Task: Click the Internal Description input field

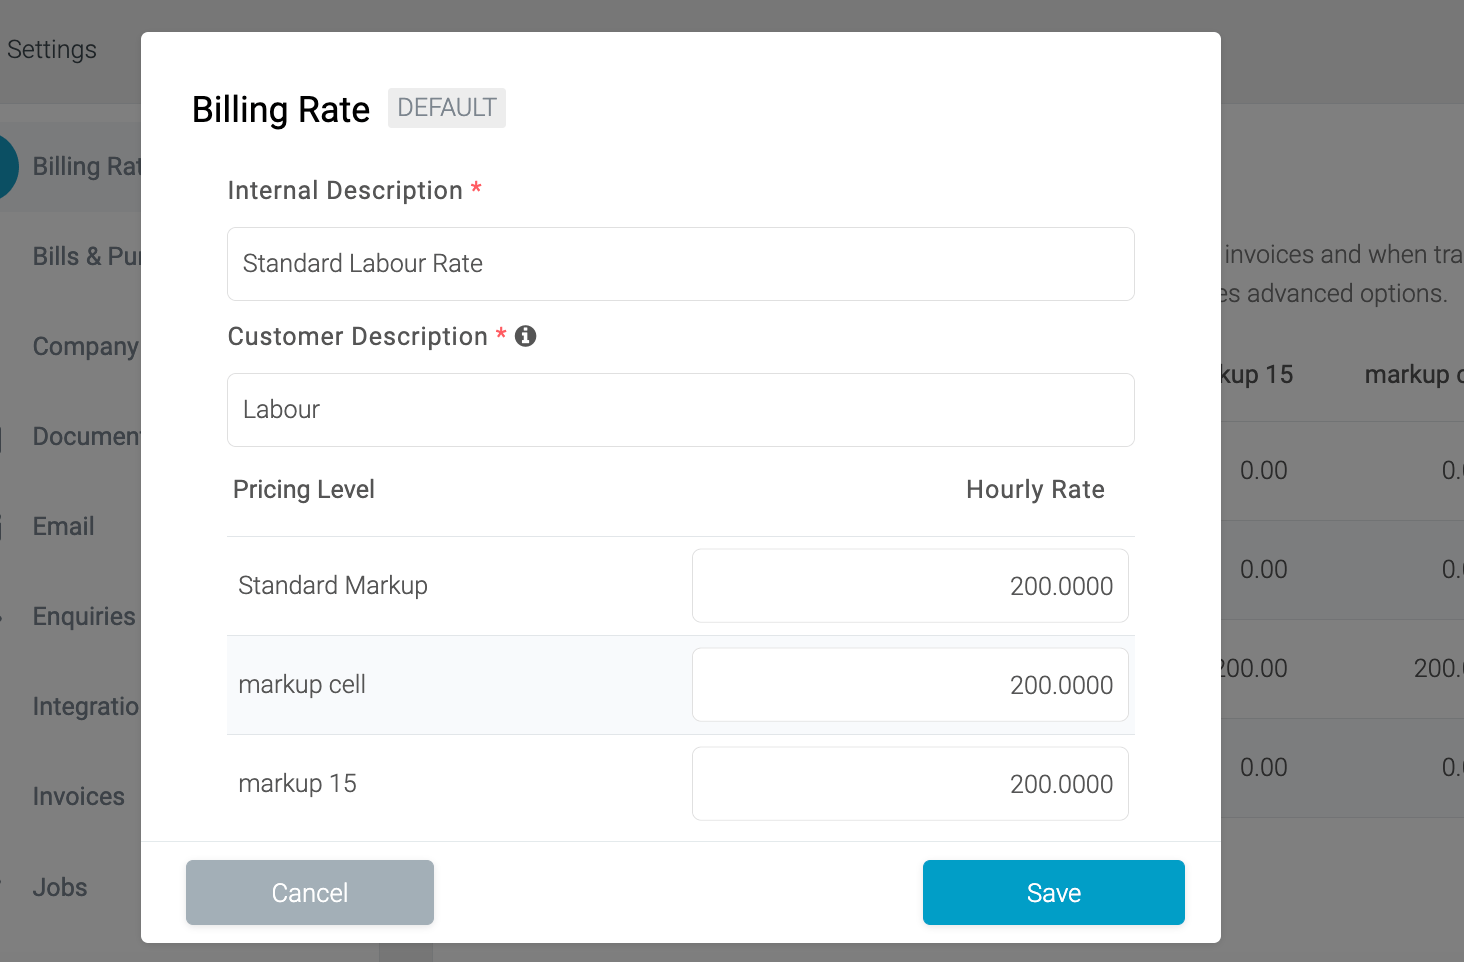Action: 680,263
